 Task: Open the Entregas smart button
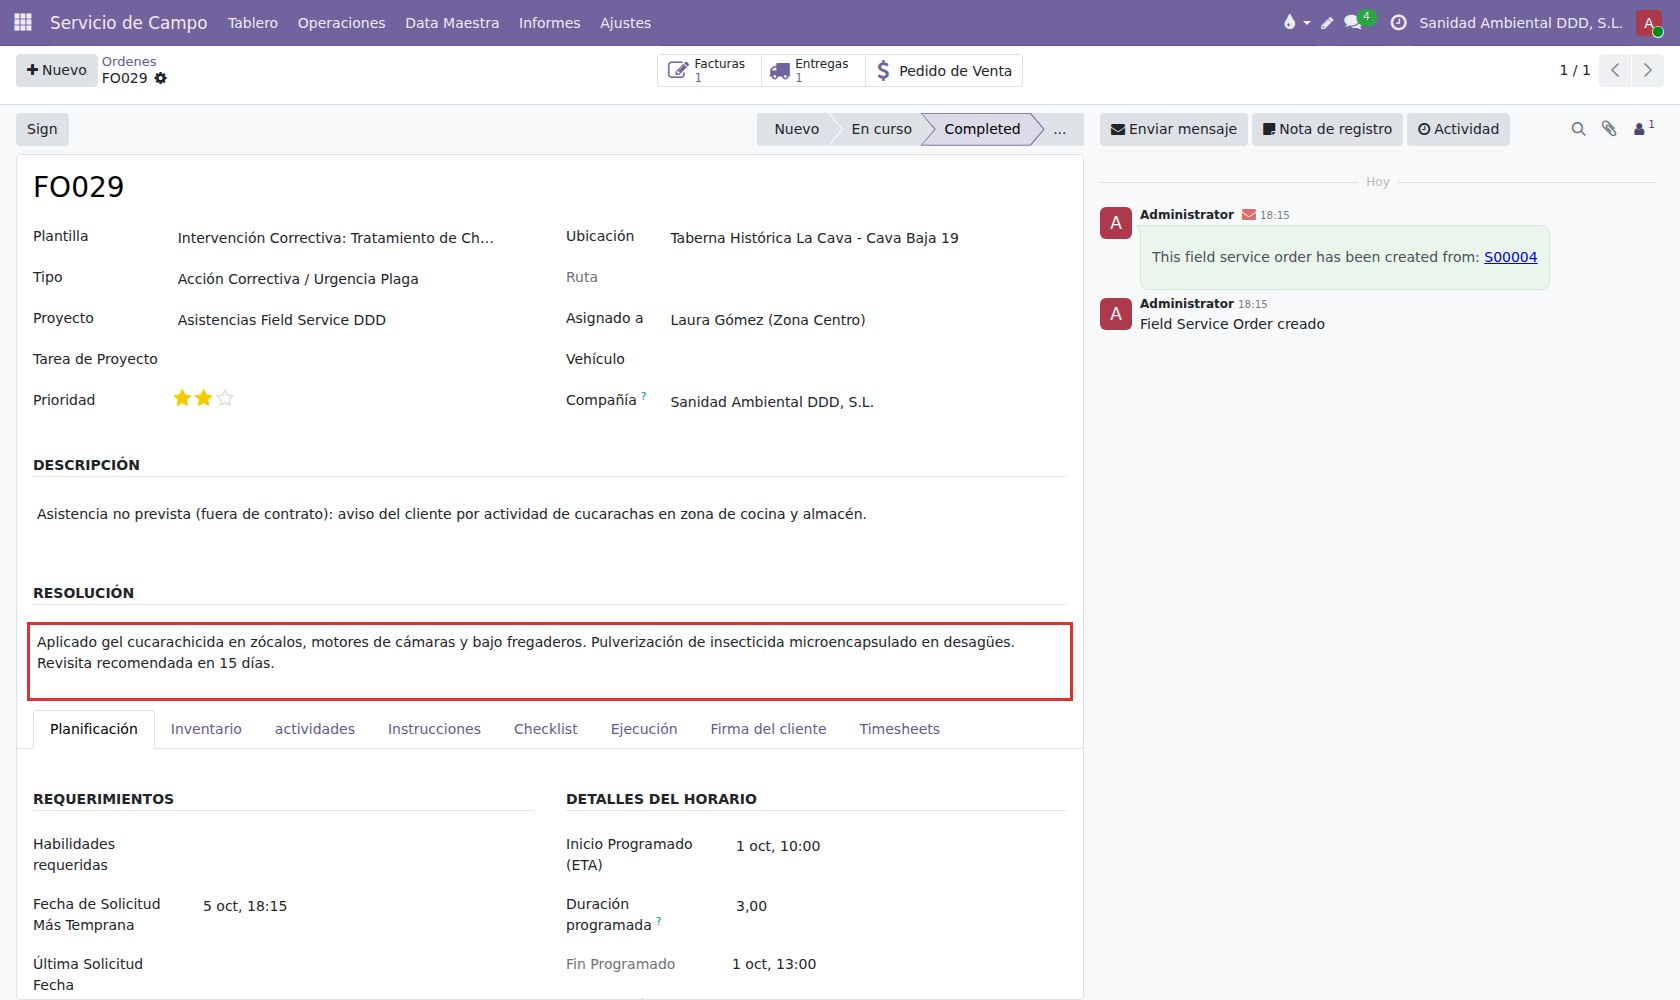(x=812, y=70)
